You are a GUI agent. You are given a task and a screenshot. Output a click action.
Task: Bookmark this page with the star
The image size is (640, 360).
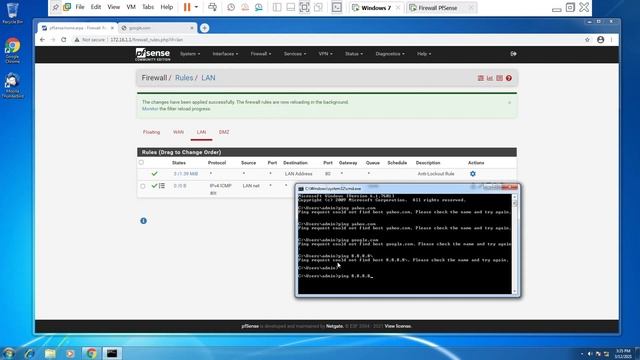click(587, 40)
